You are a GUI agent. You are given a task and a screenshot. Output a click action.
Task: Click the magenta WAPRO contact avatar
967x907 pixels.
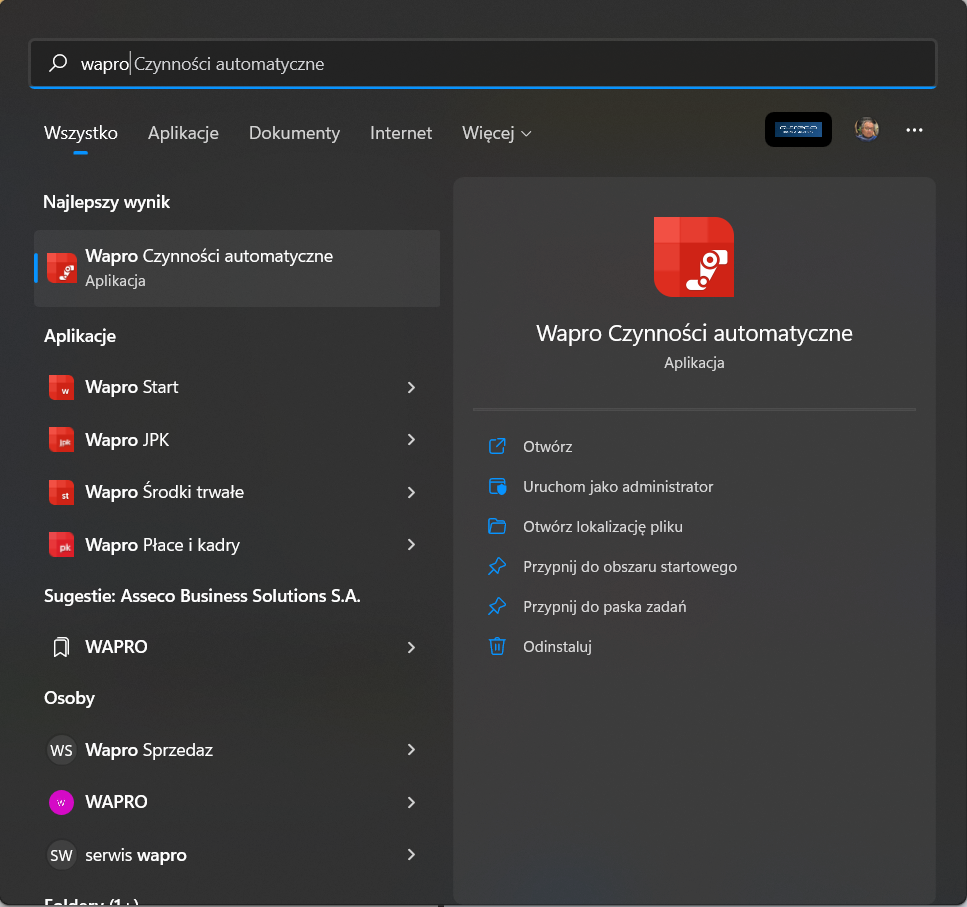coord(61,802)
